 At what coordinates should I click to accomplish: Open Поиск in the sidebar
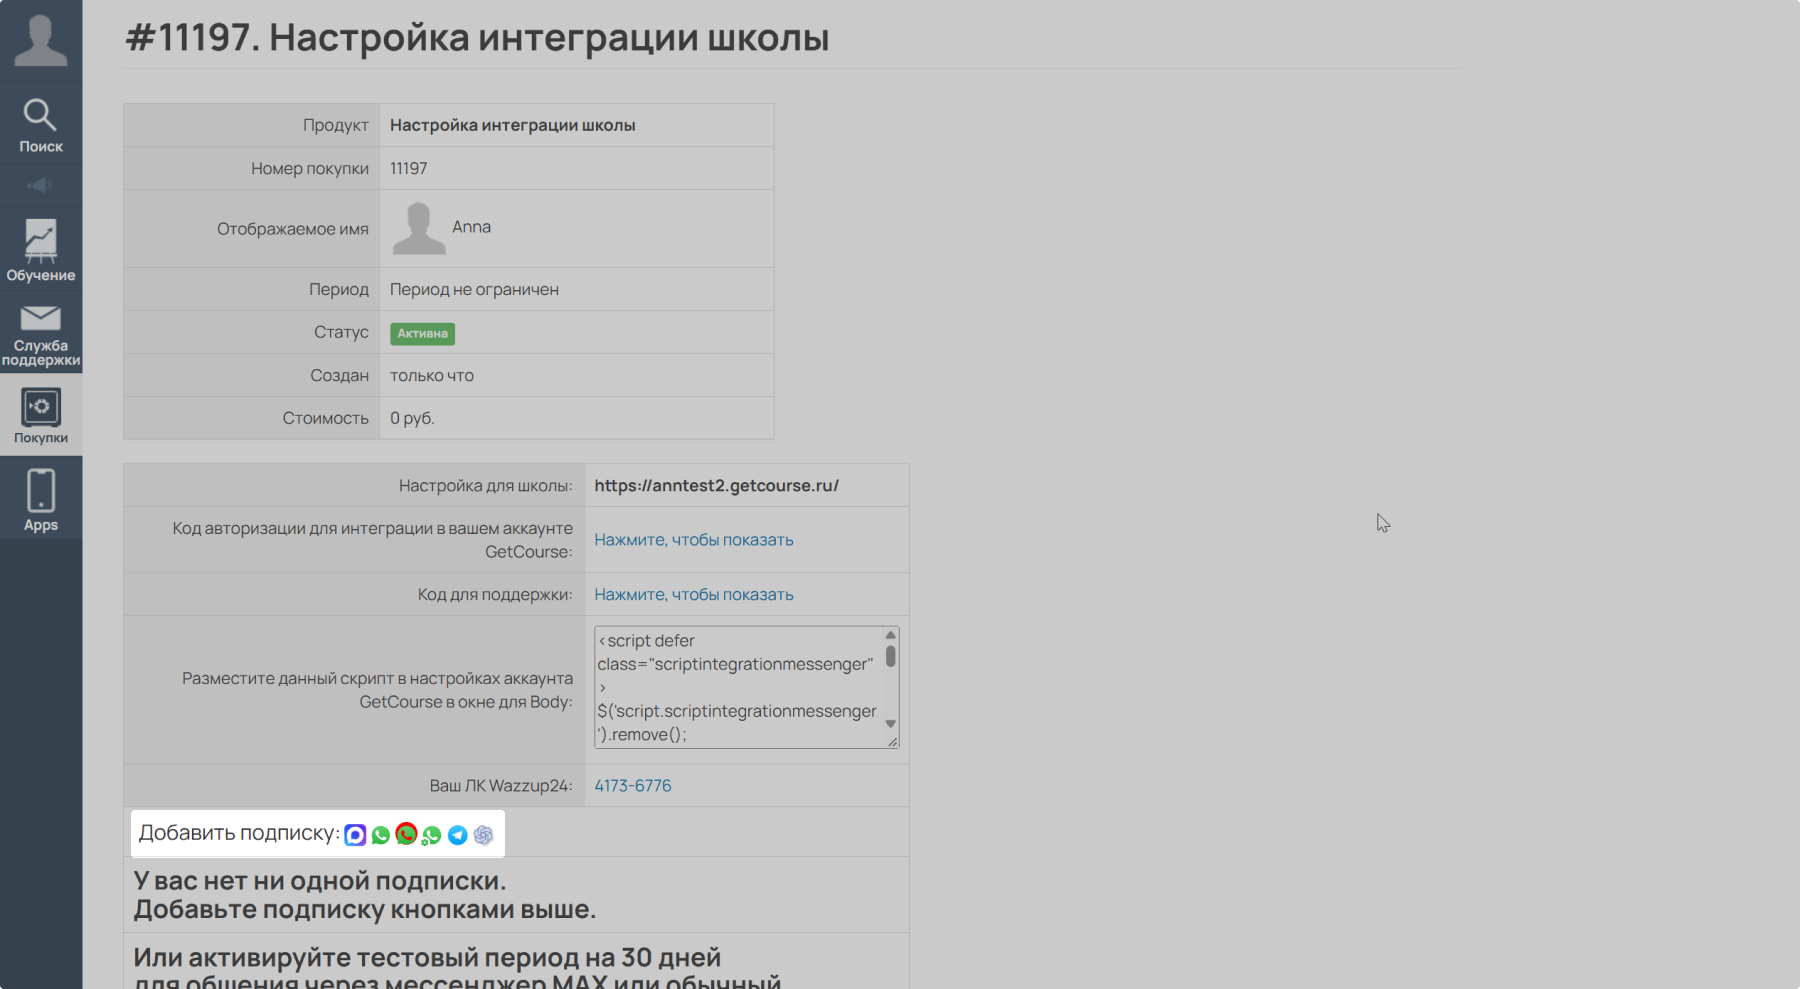point(41,126)
